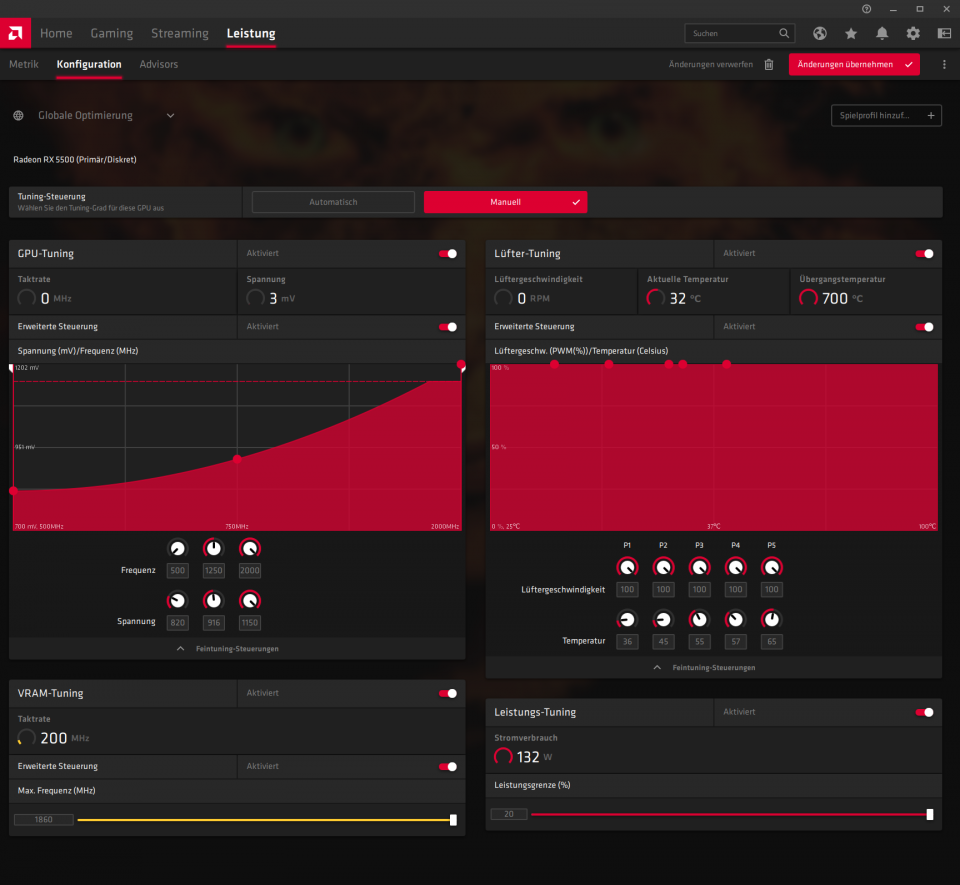This screenshot has height=885, width=960.
Task: Click the Spannung 916 value field
Action: point(213,622)
